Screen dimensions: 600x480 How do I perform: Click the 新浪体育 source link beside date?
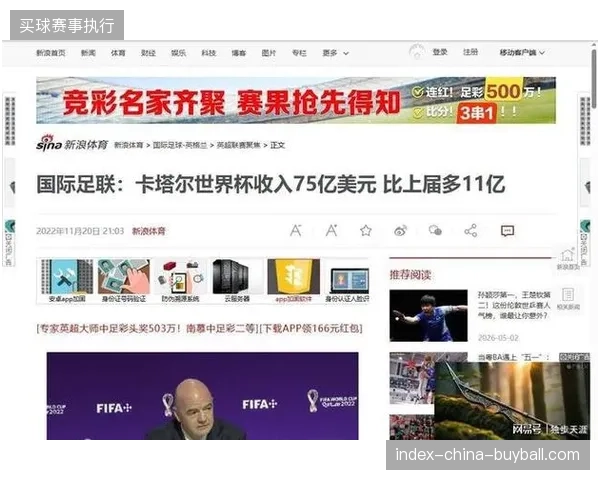click(x=149, y=231)
